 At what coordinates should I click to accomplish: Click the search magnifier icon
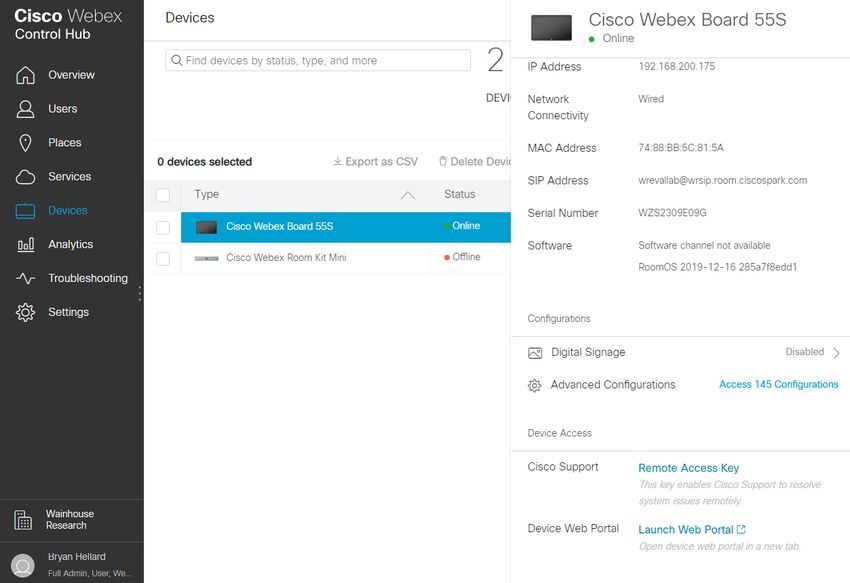tap(177, 60)
